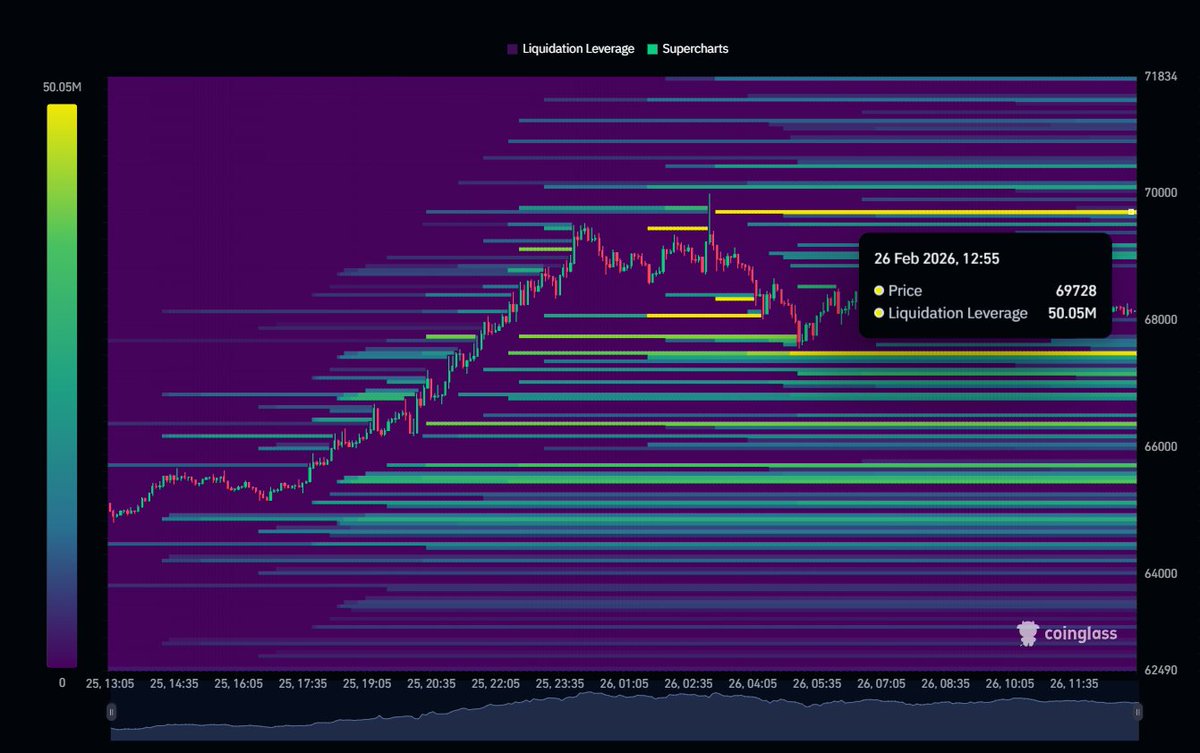
Task: Click the 71834 price axis label
Action: click(1160, 77)
